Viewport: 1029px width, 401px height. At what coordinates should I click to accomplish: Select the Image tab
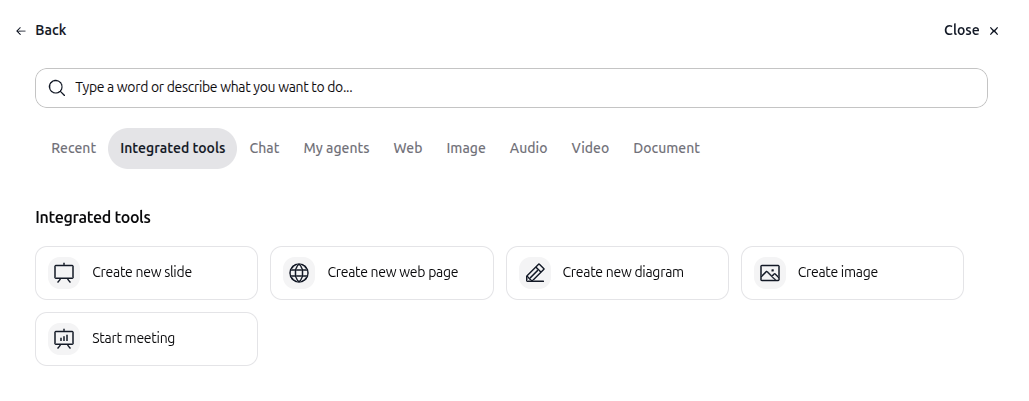tap(466, 148)
